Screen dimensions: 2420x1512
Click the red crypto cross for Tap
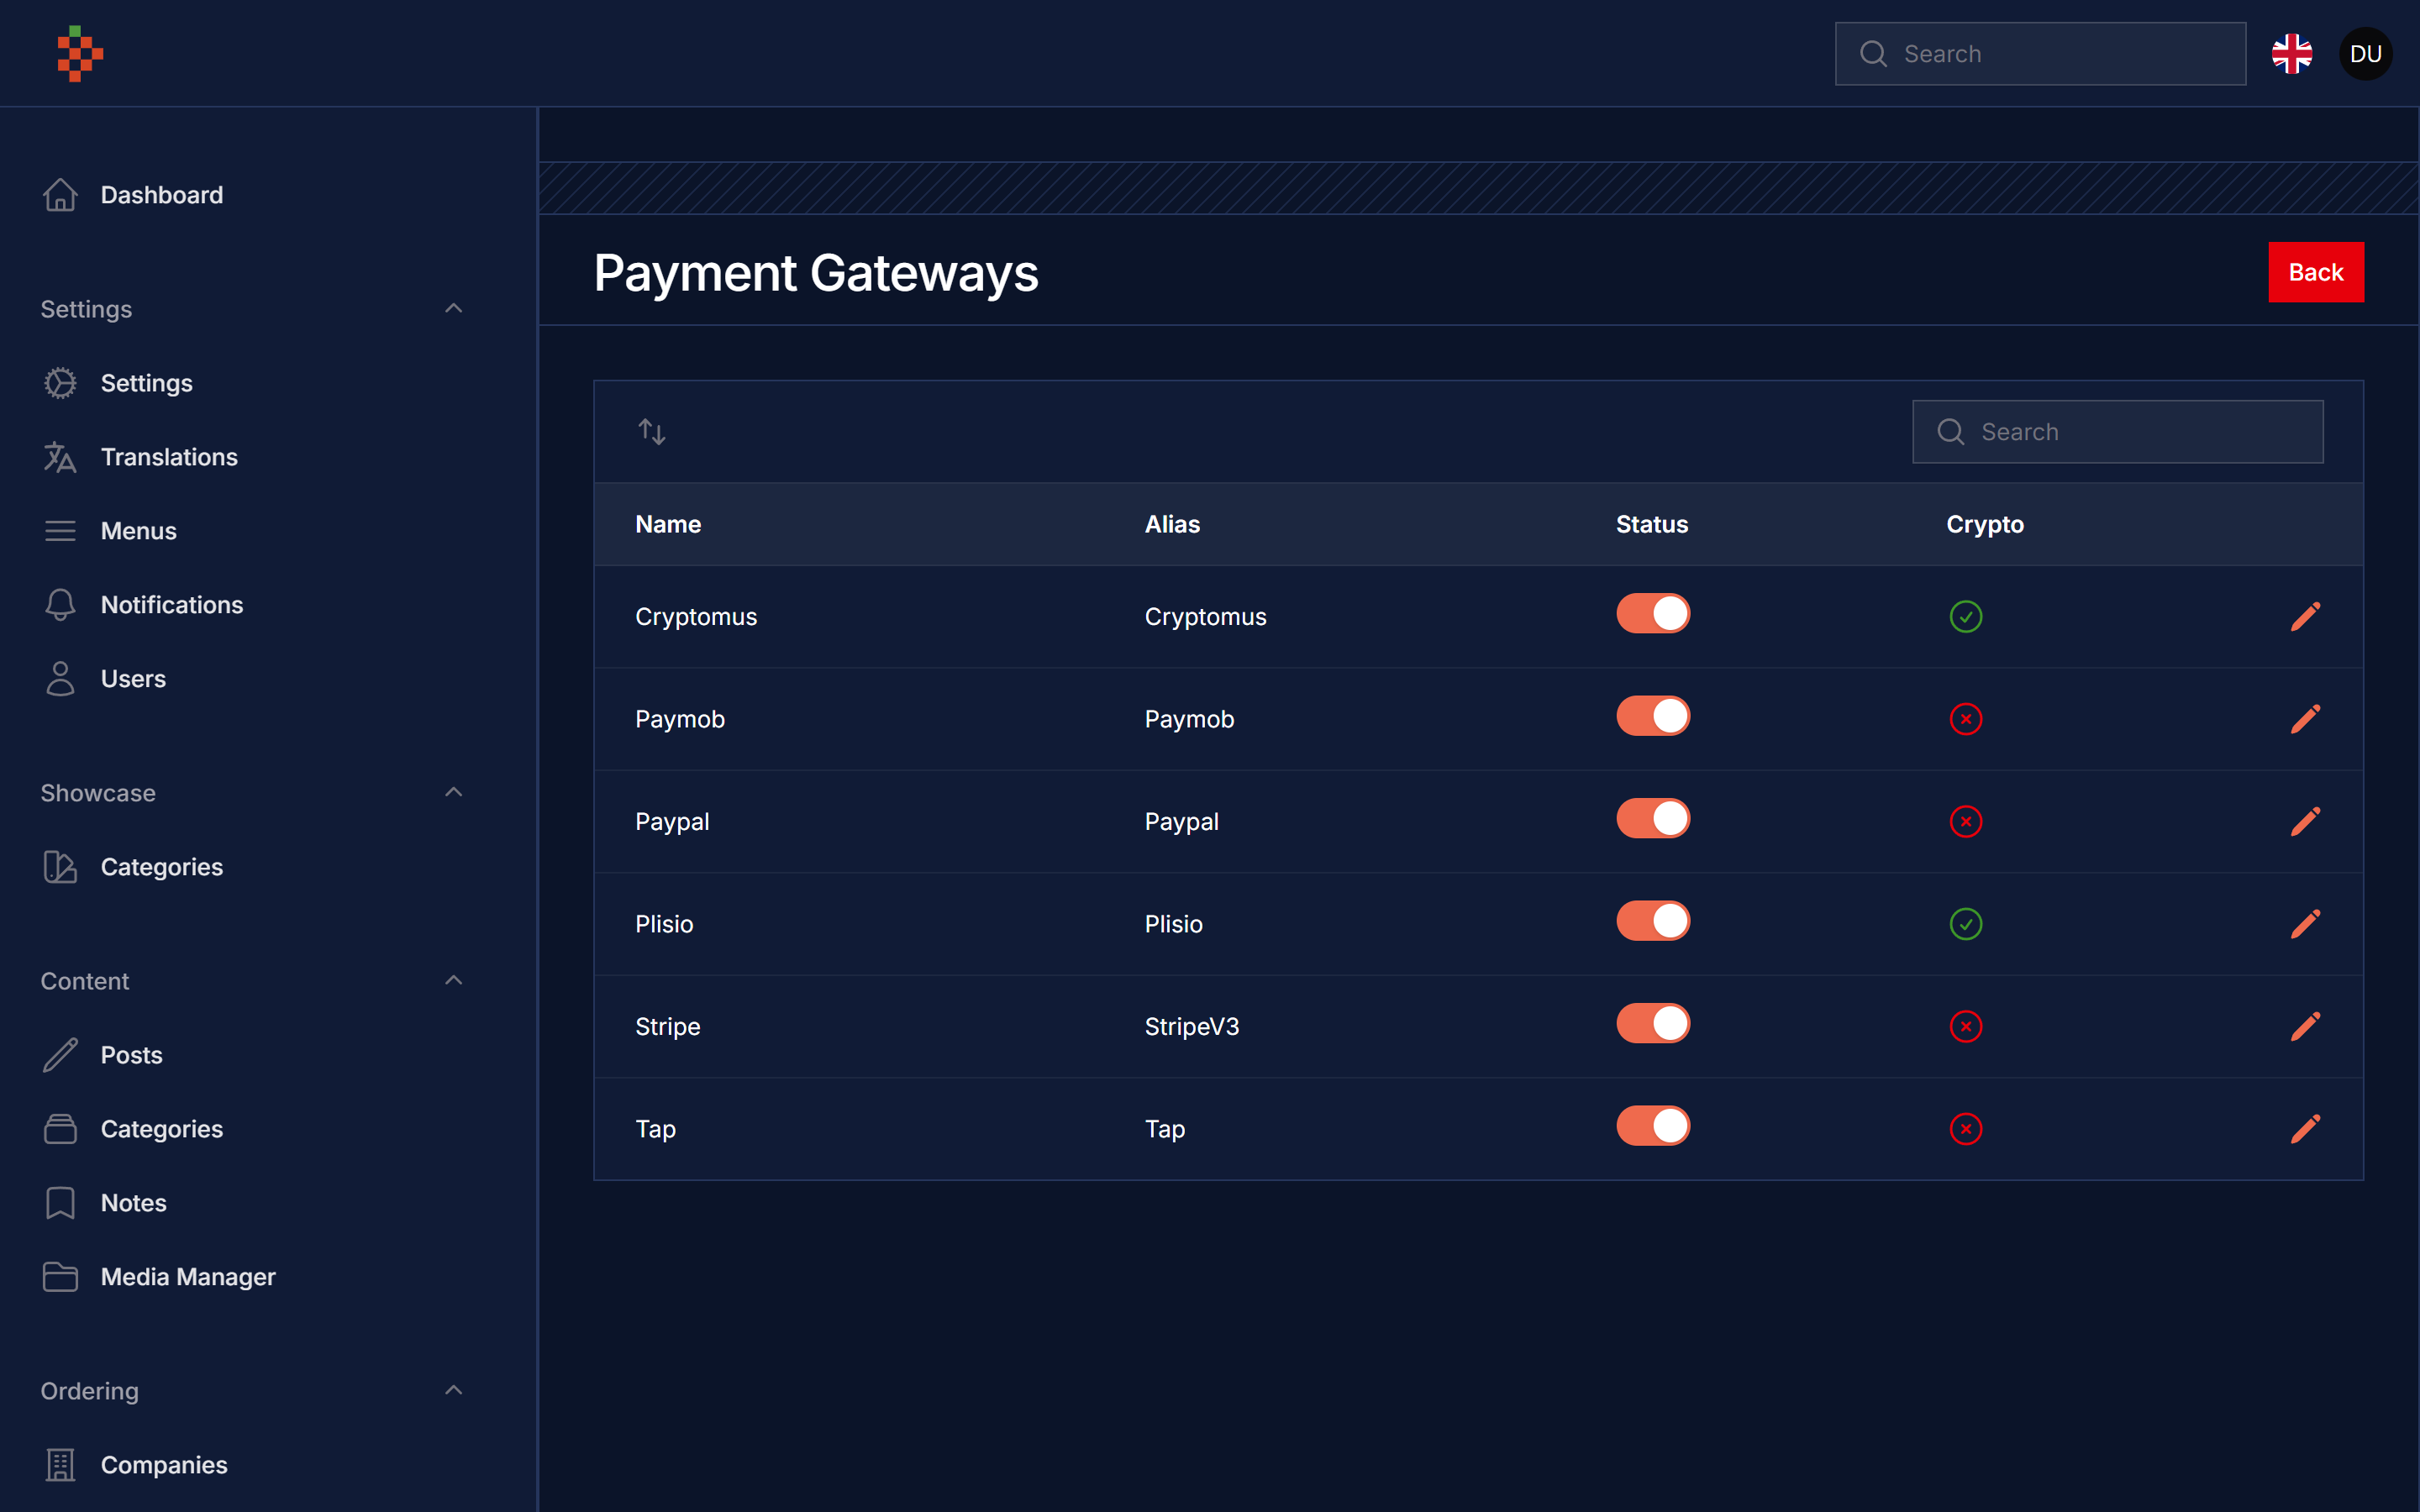1965,1129
